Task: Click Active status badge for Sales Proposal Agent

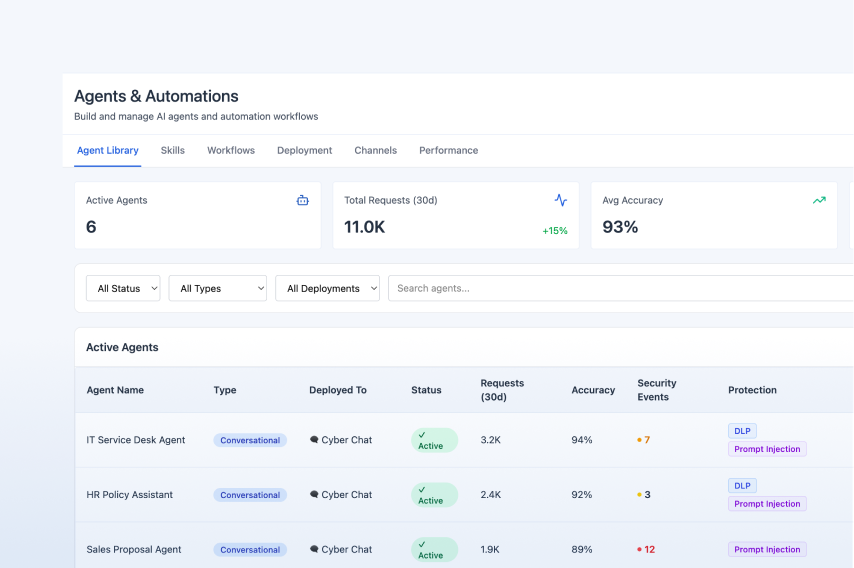Action: click(434, 549)
